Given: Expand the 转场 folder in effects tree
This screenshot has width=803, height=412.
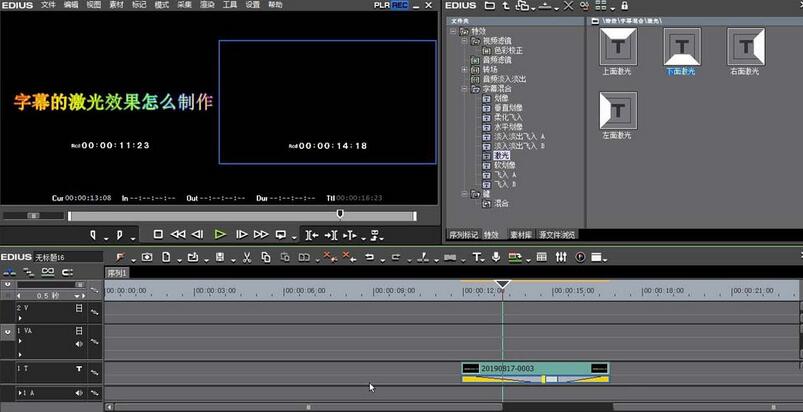Looking at the screenshot, I should [464, 70].
